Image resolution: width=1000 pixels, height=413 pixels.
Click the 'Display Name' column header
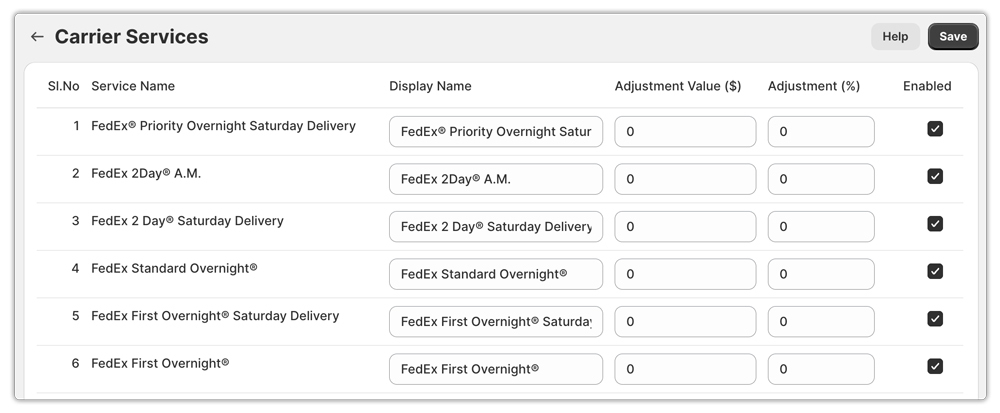coord(430,86)
